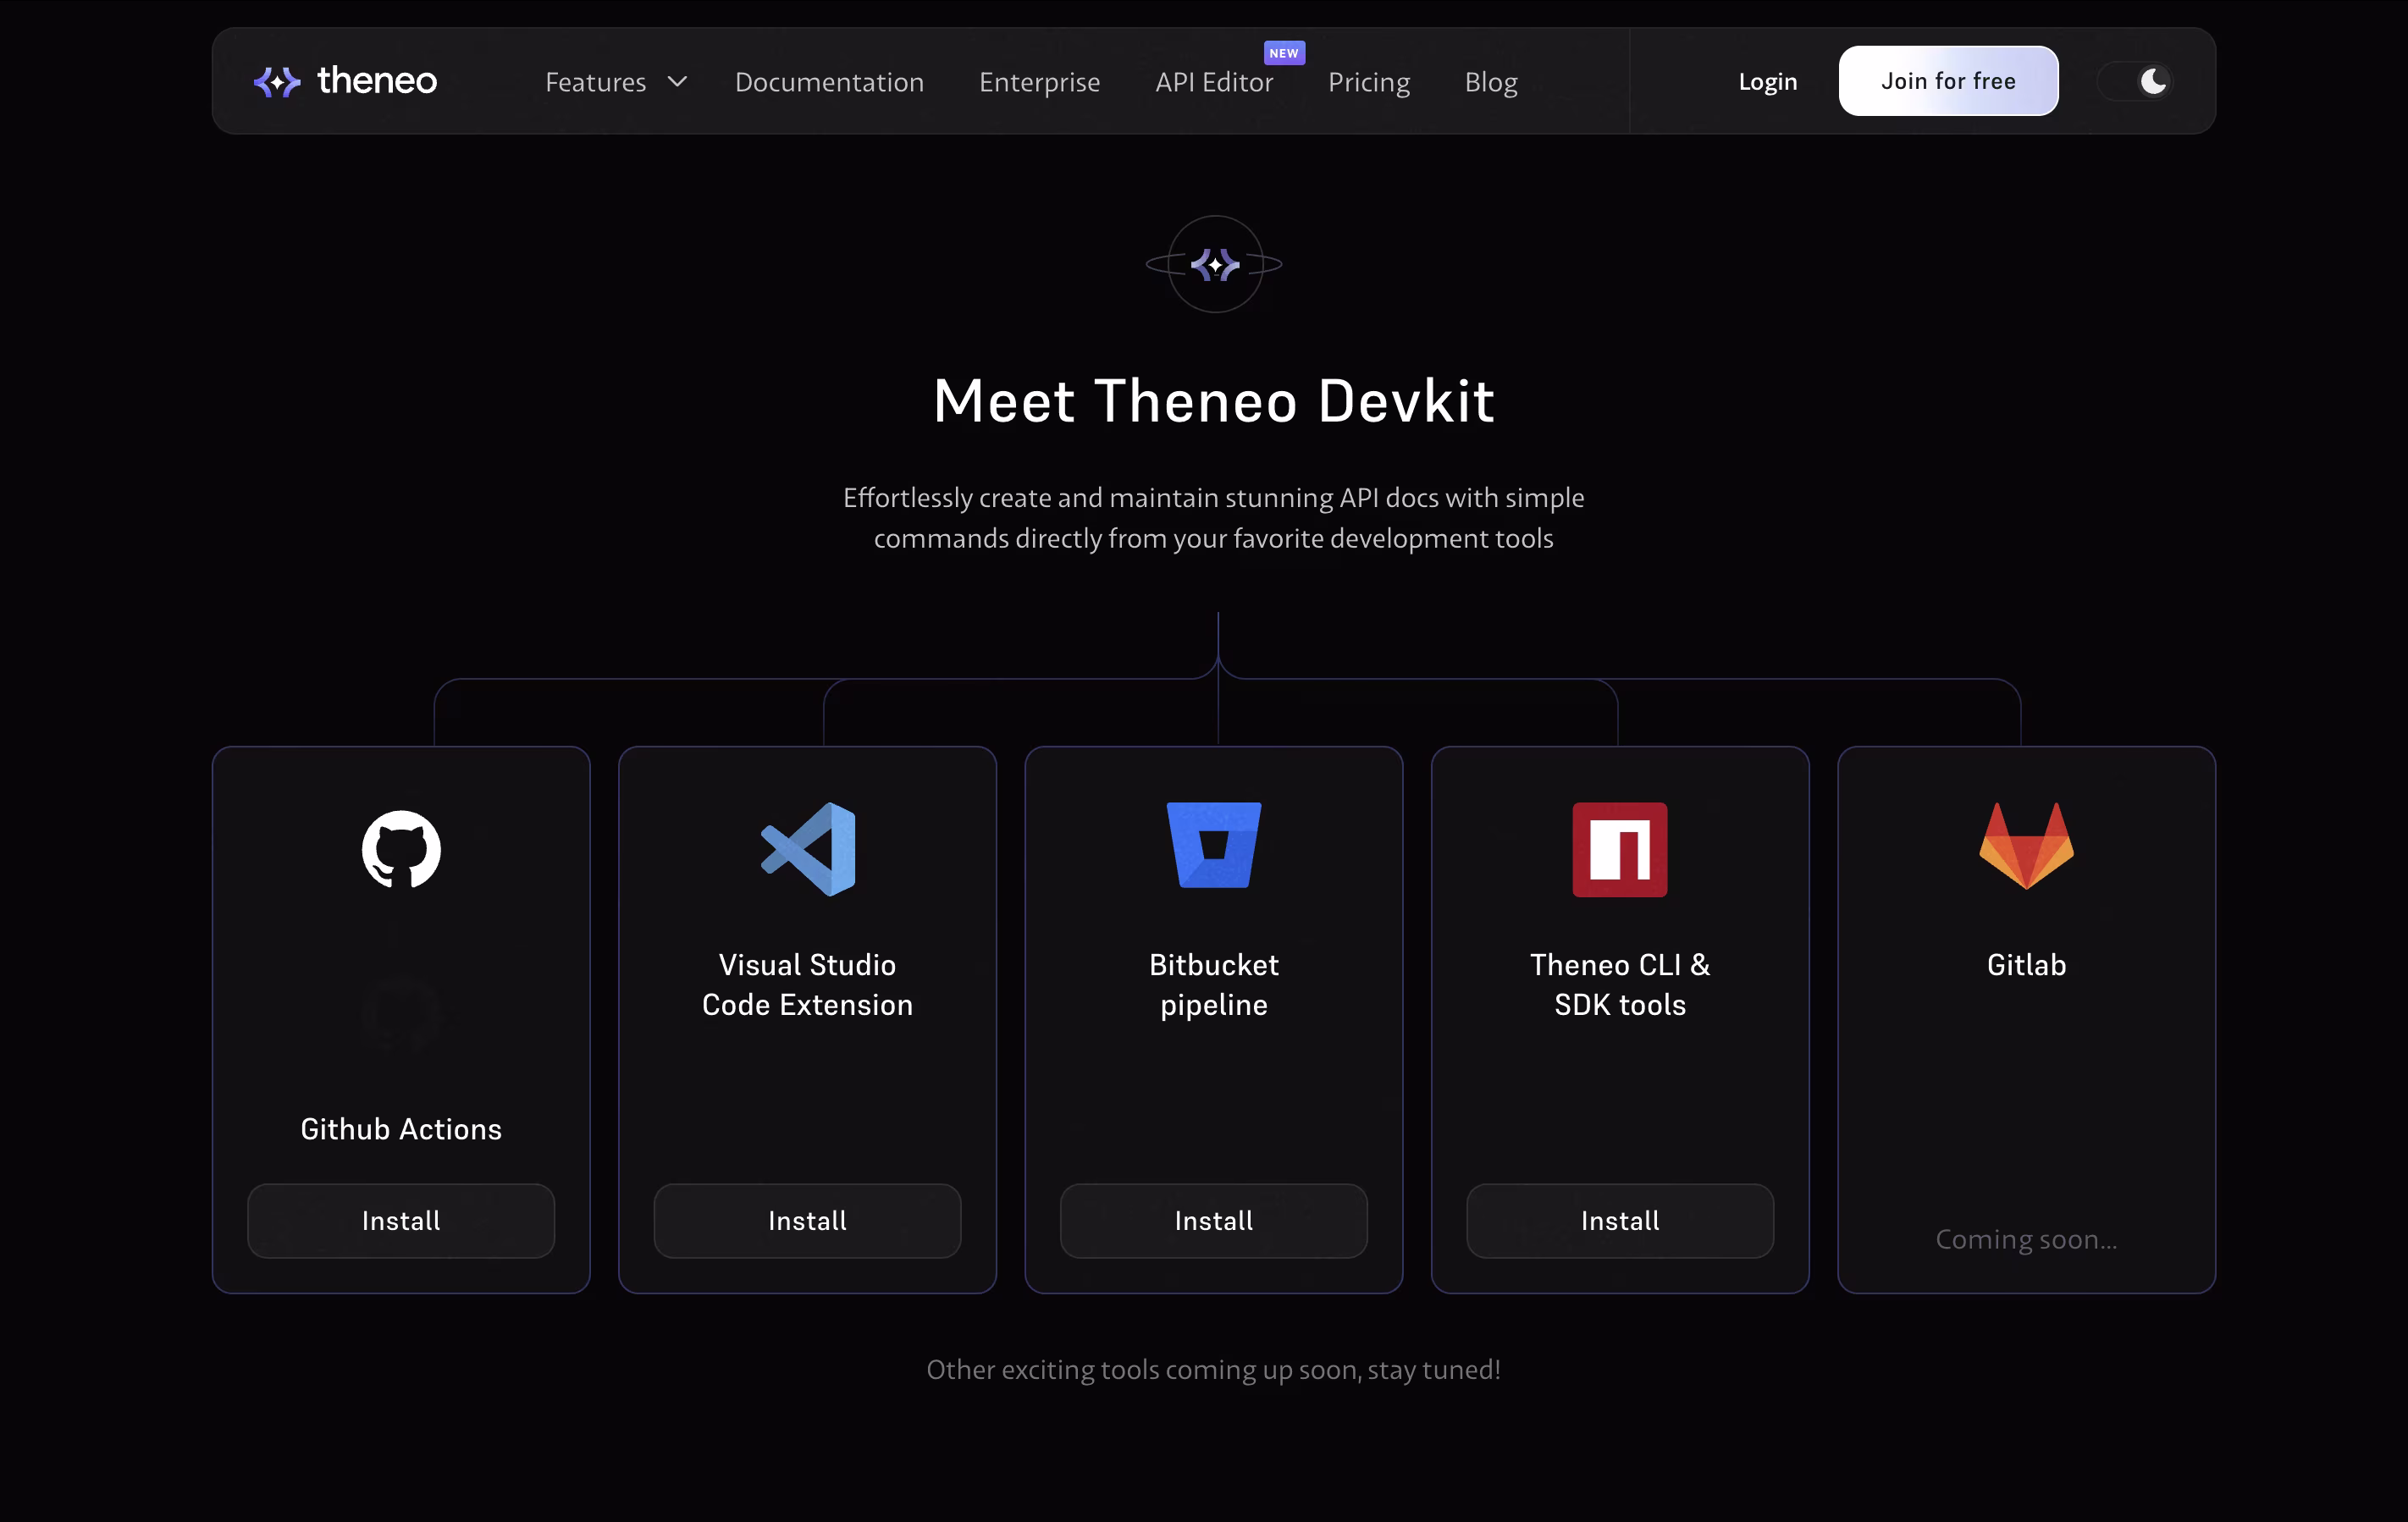The height and width of the screenshot is (1522, 2408).
Task: Click the Login link
Action: (1767, 82)
